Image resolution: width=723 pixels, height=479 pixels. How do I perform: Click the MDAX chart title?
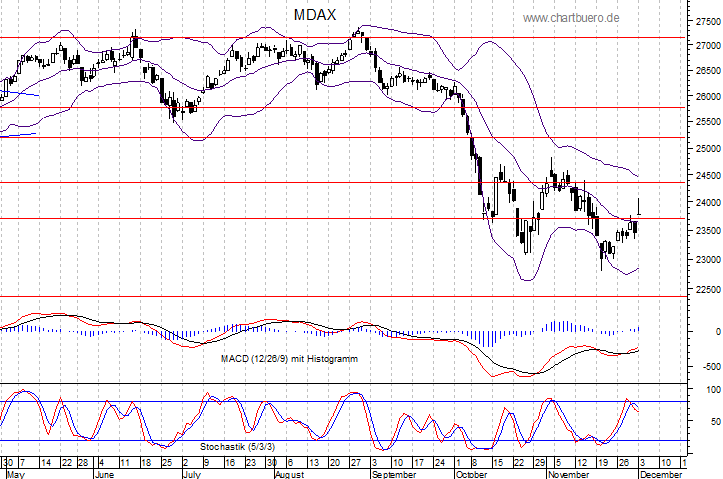click(314, 15)
